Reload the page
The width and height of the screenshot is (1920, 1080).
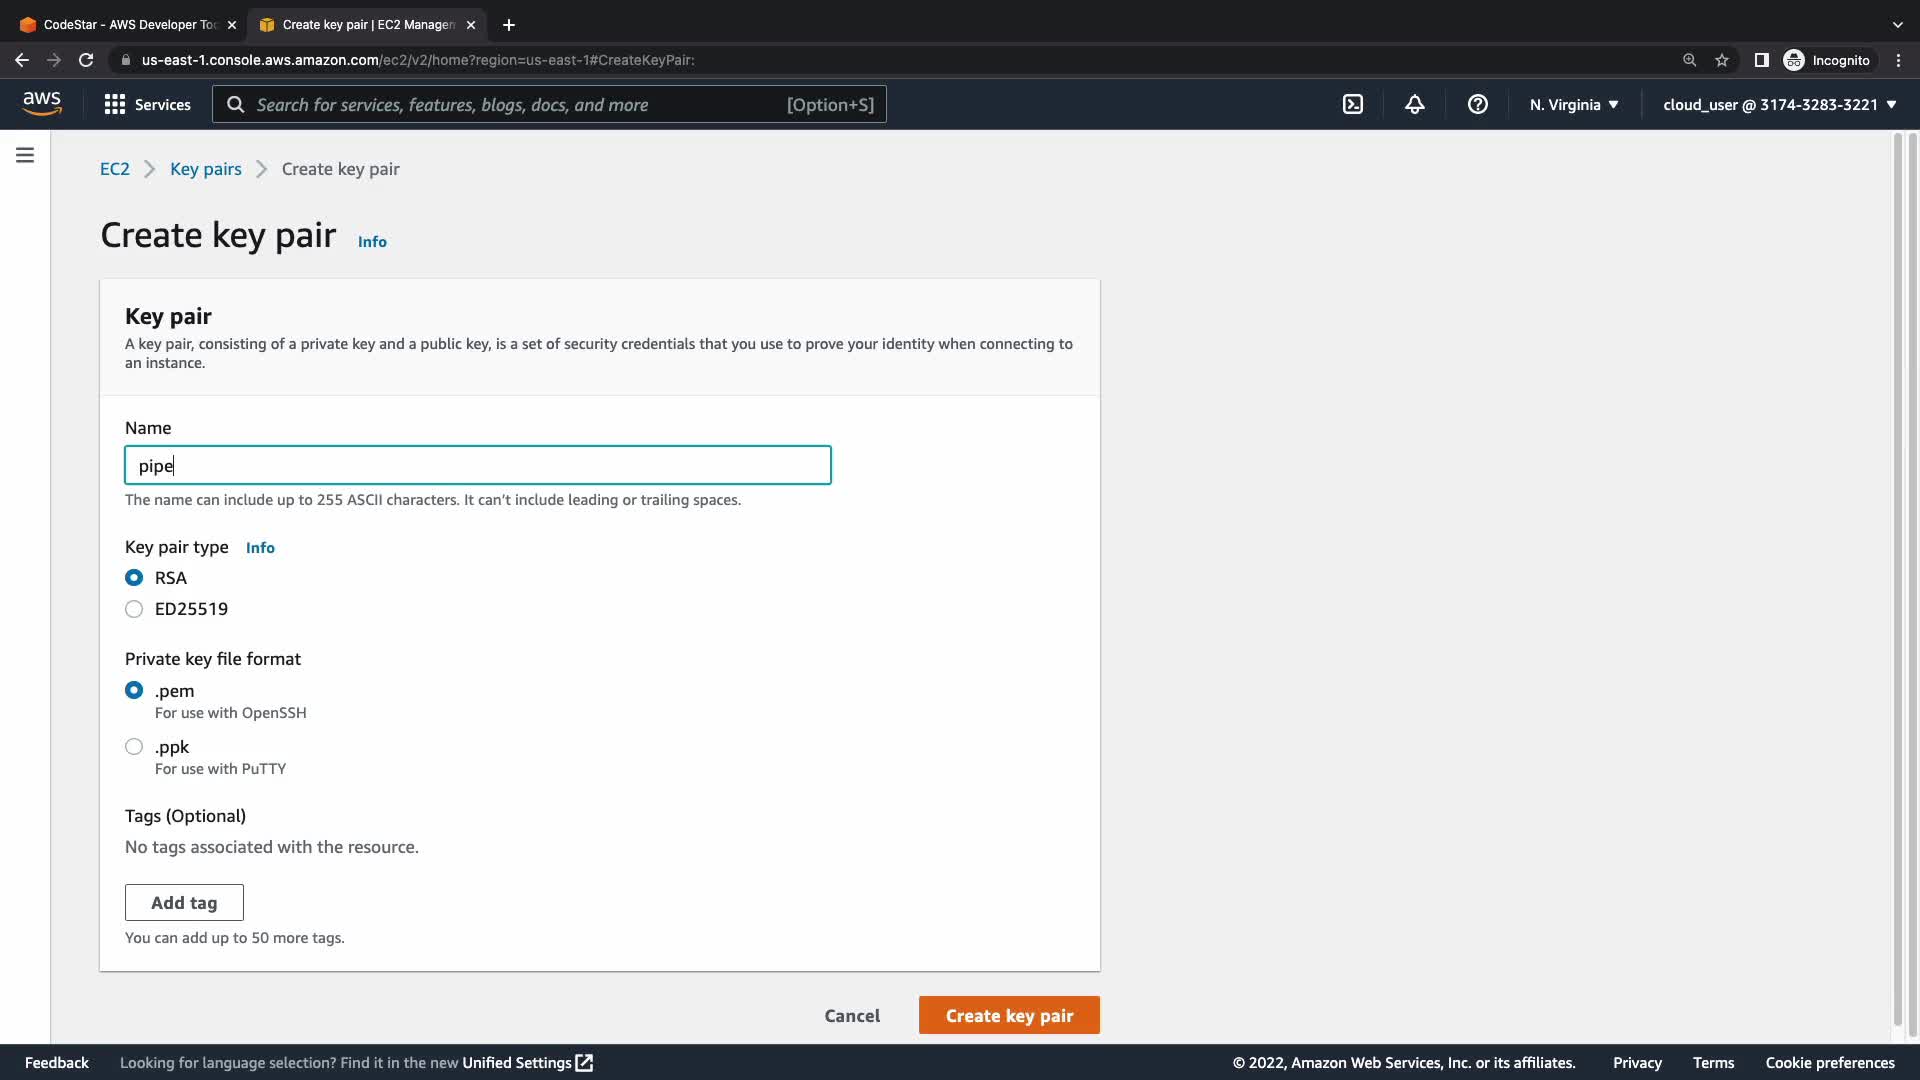coord(86,60)
